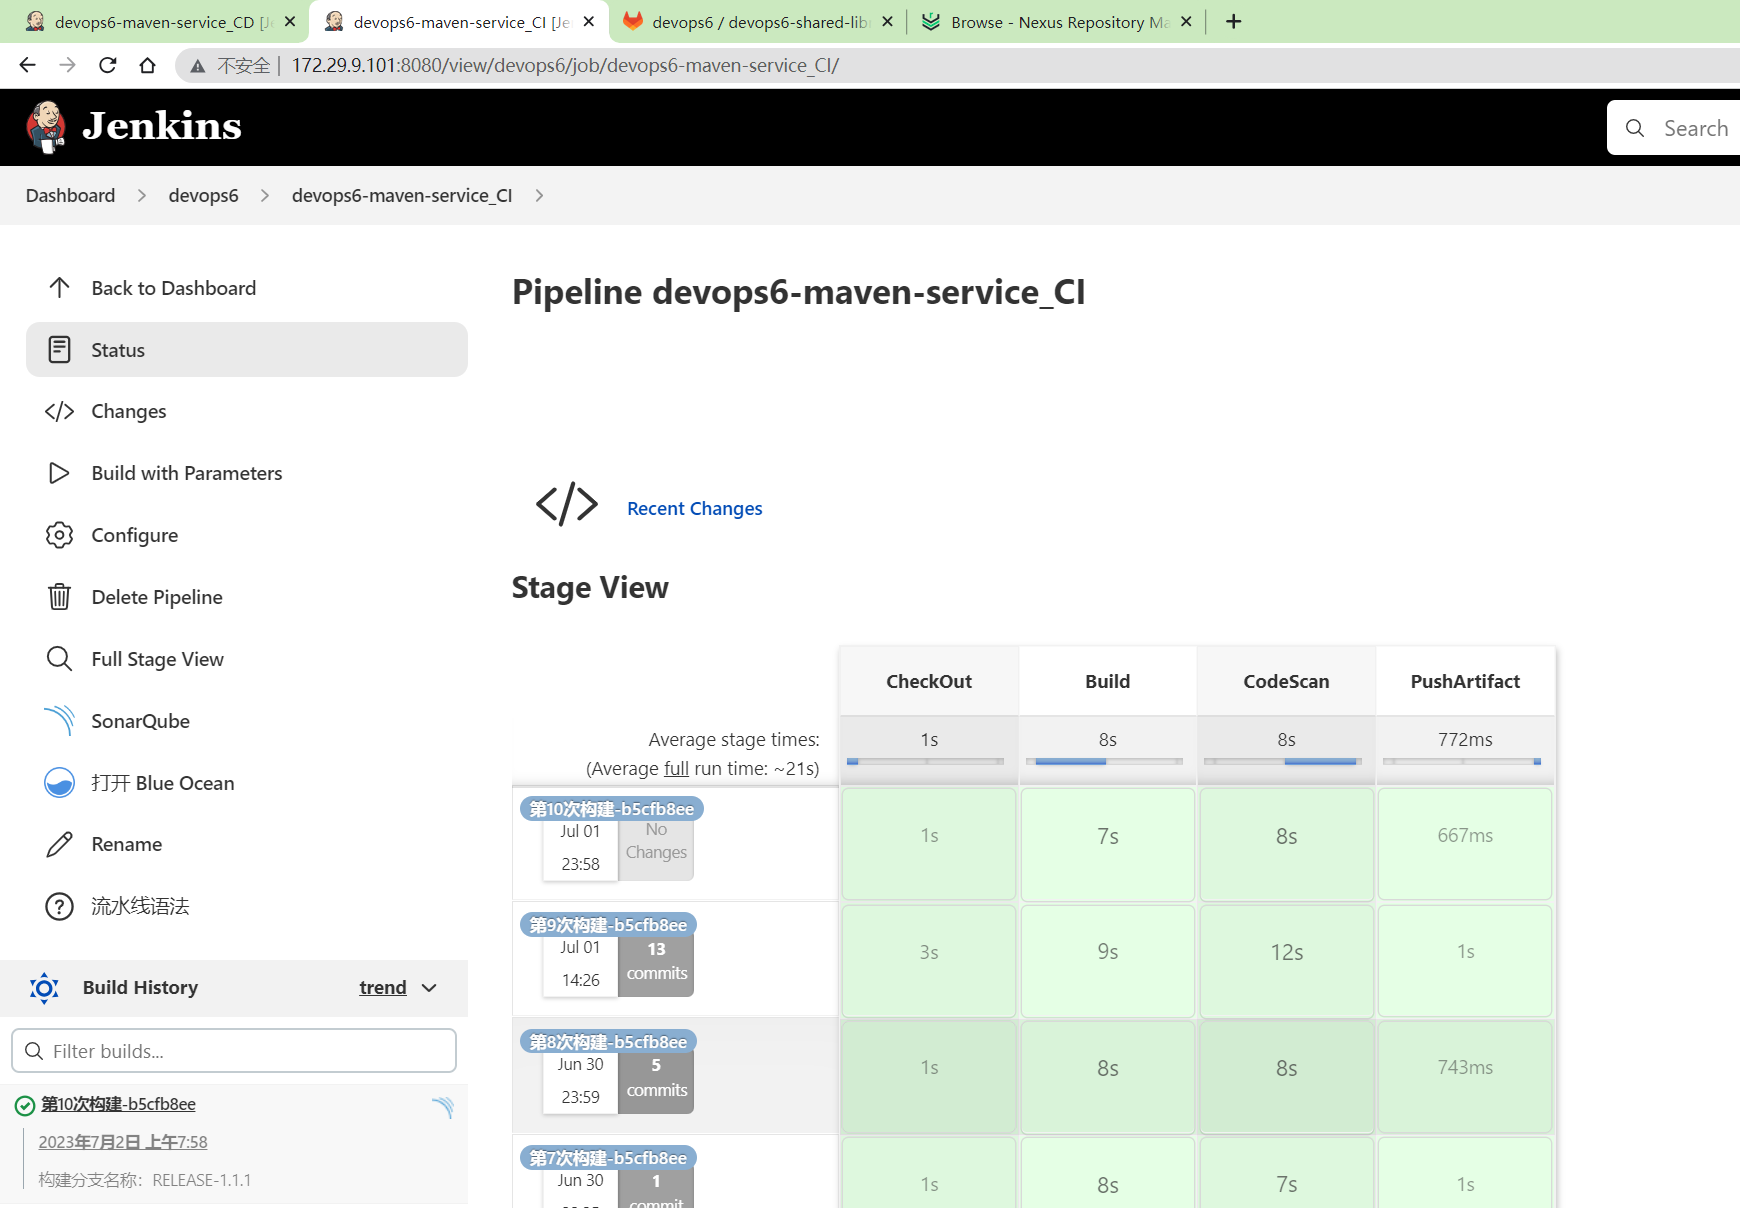Click the Jenkins logo mascot icon
Viewport: 1740px width, 1208px height.
coord(46,127)
